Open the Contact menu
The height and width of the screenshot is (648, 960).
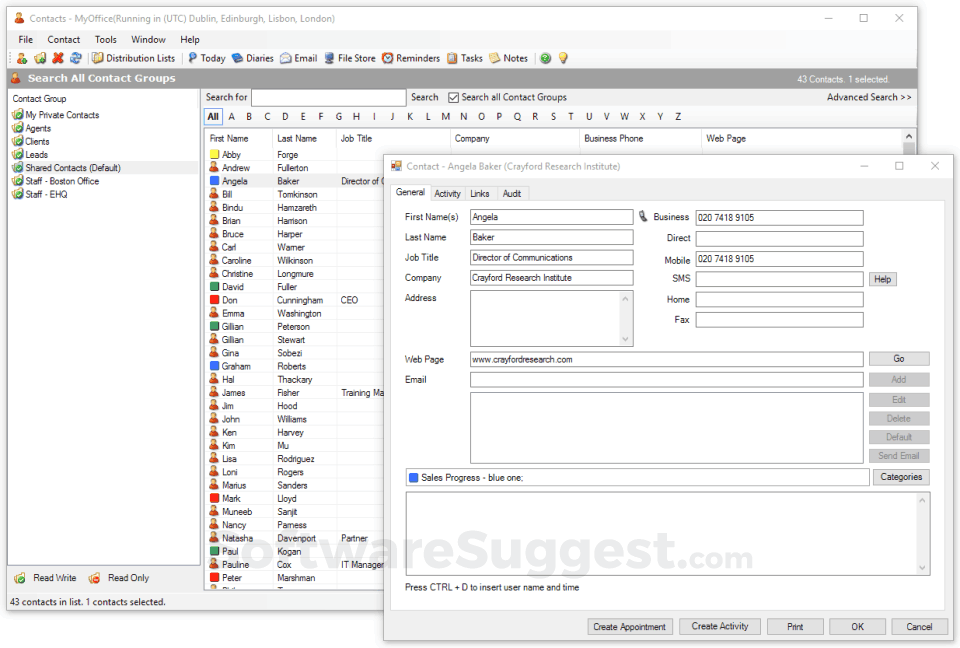click(x=63, y=39)
